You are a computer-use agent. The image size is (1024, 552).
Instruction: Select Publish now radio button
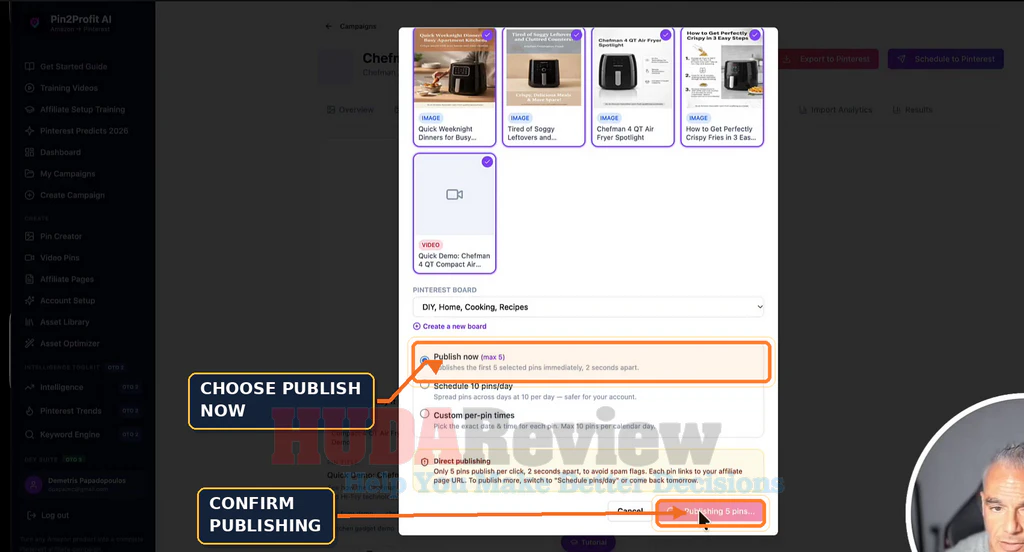[x=424, y=359]
